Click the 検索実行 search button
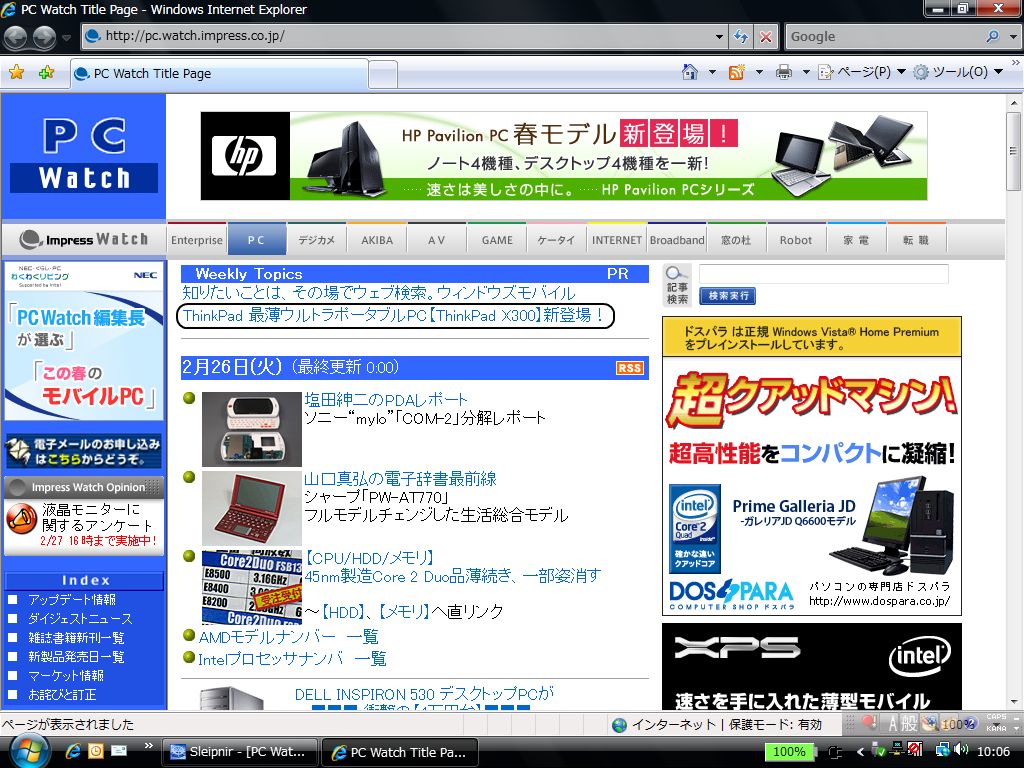 click(728, 296)
